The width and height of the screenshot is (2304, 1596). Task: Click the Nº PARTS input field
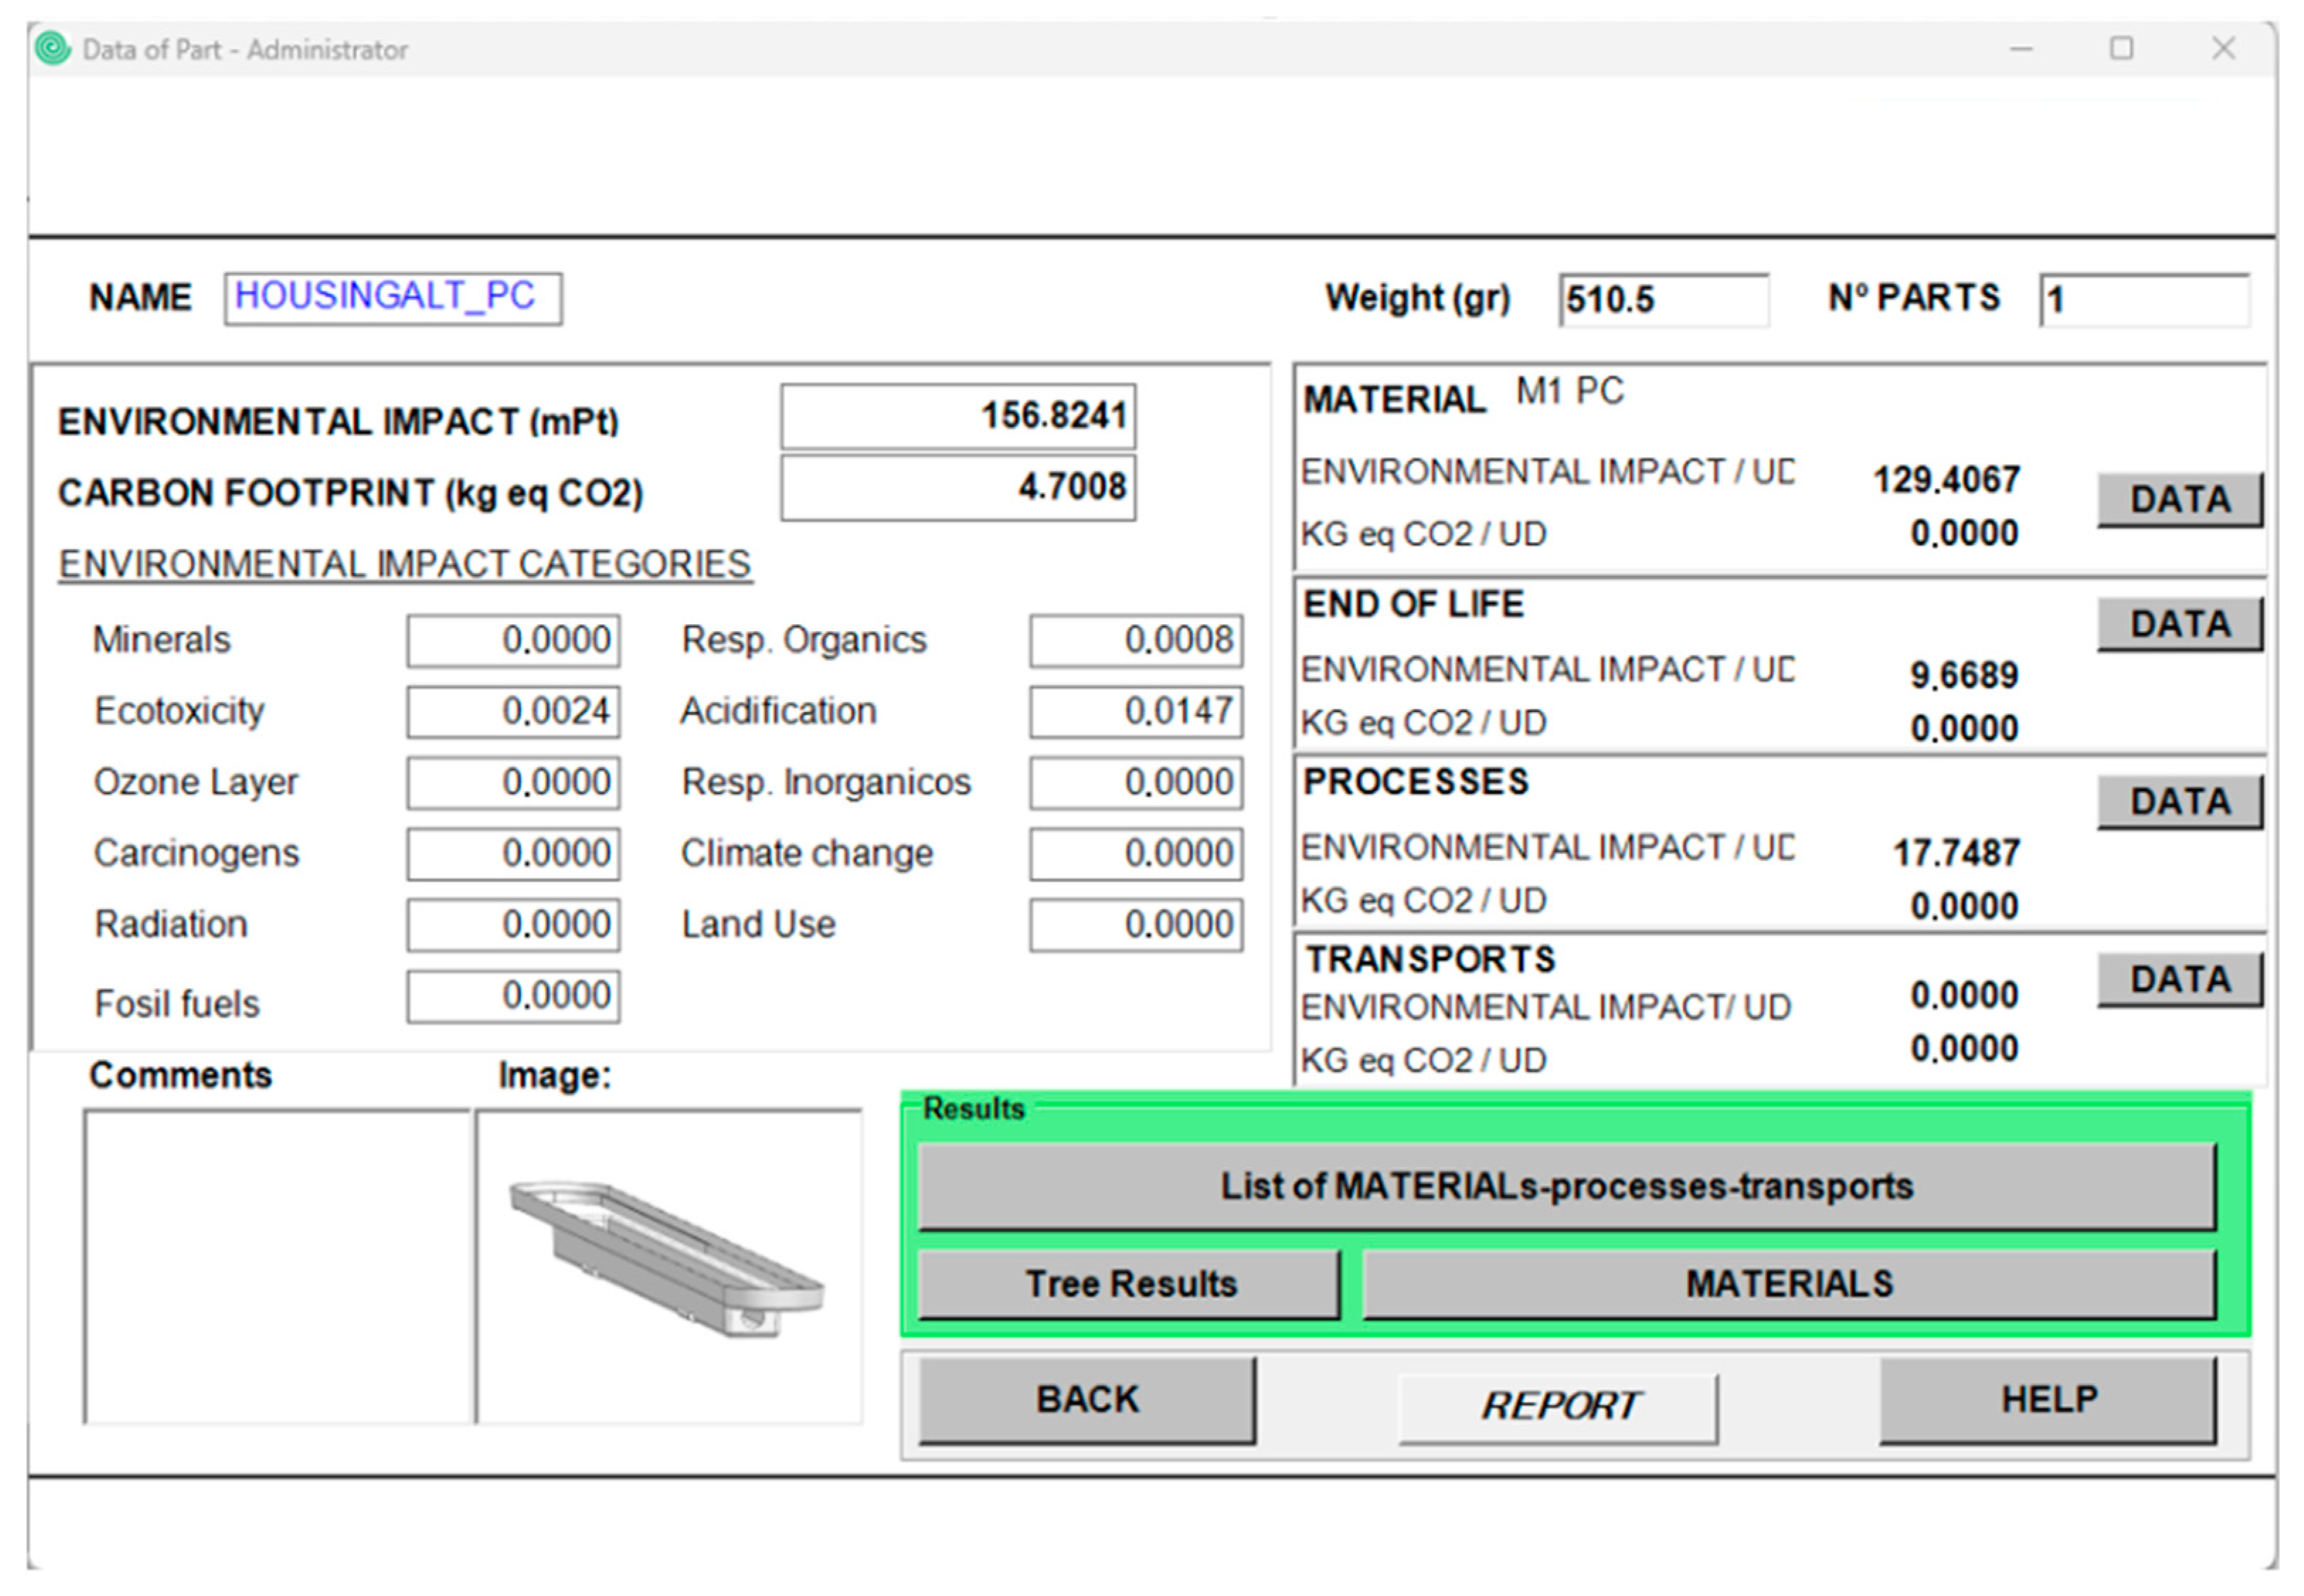click(2144, 299)
